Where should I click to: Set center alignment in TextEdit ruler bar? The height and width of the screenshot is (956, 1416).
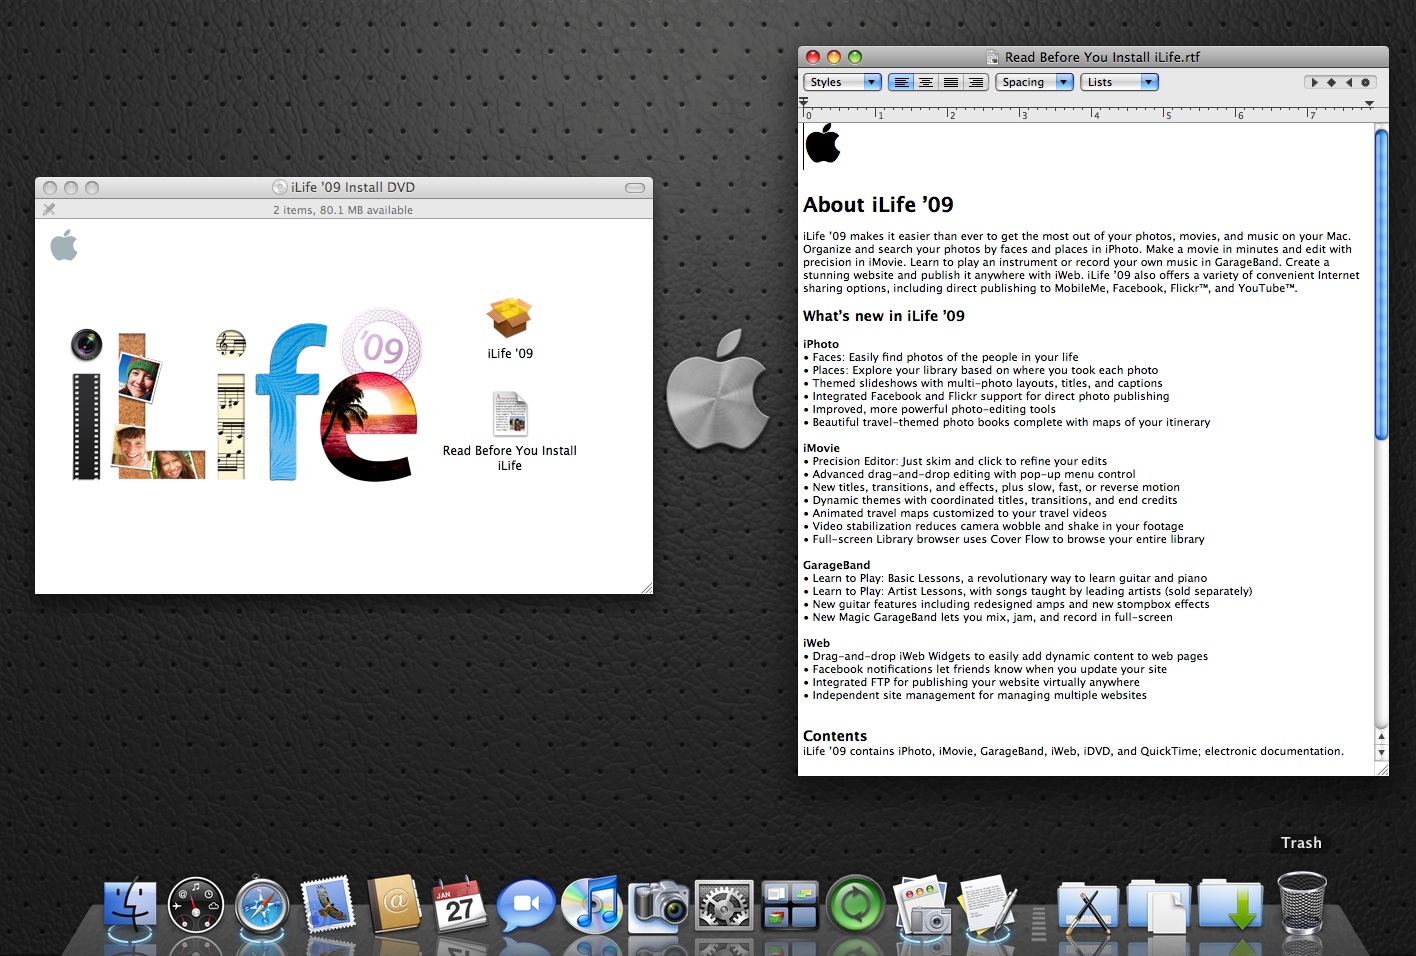(926, 82)
